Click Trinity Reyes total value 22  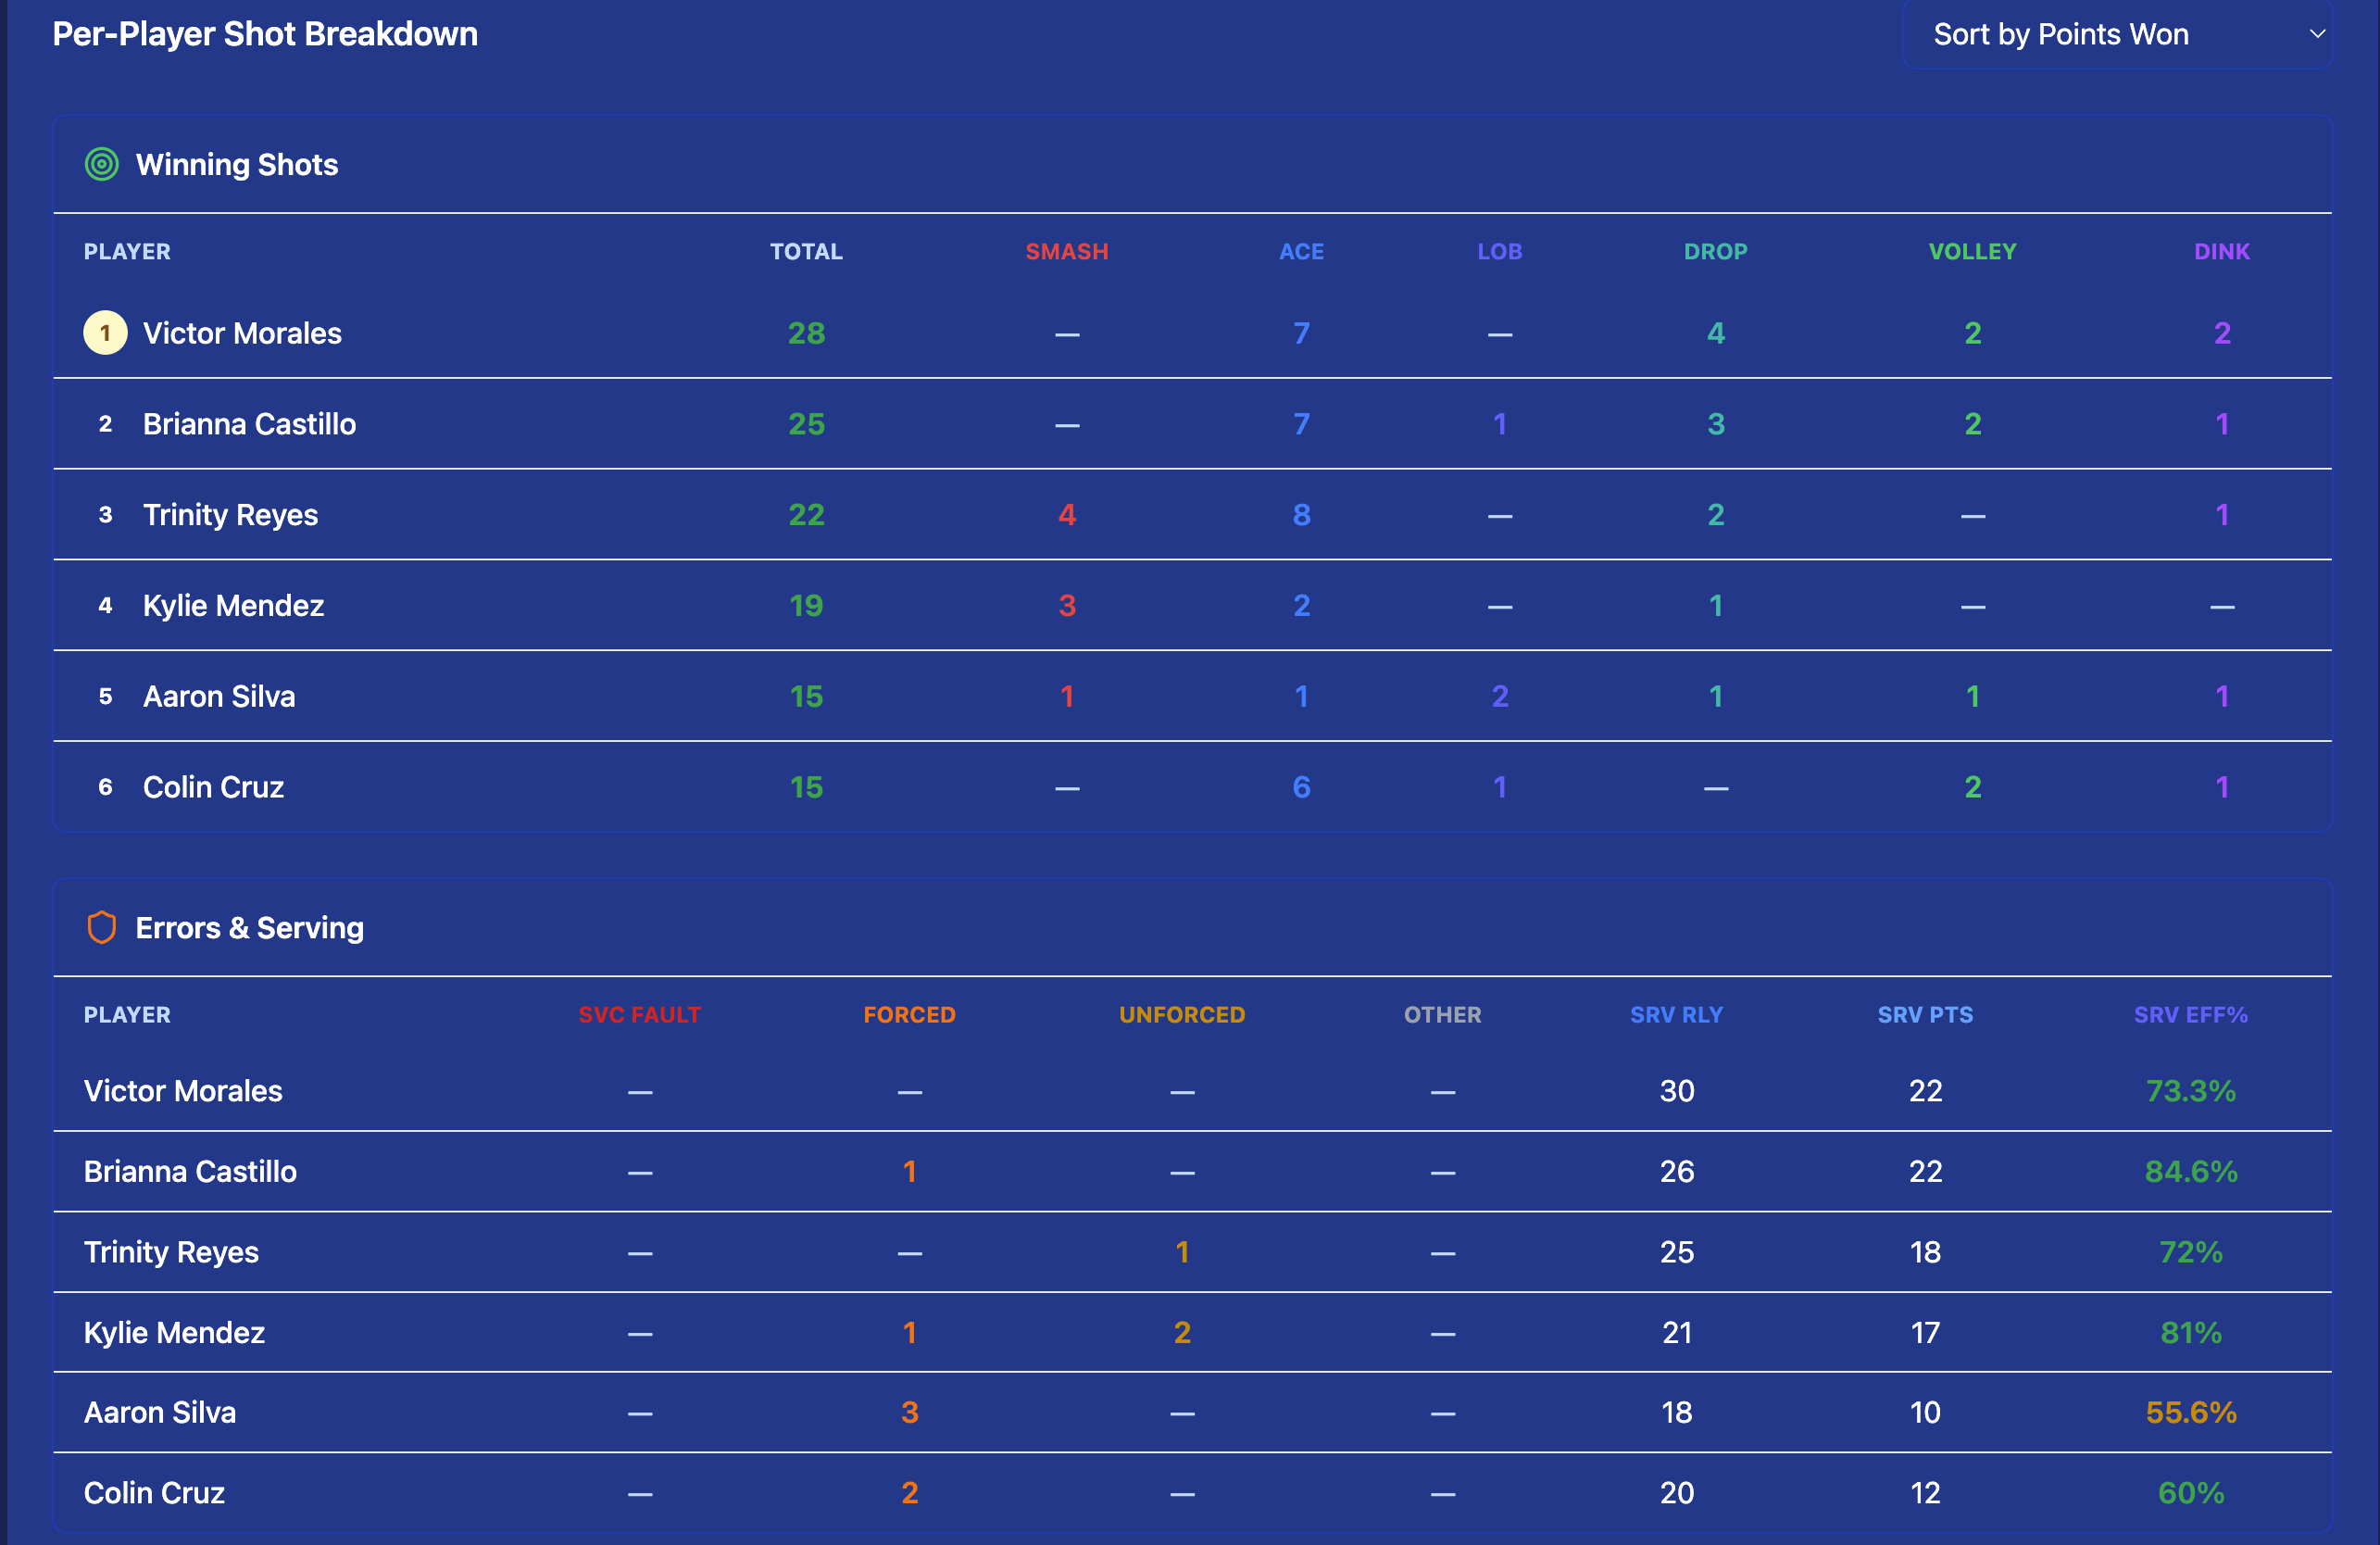click(x=806, y=515)
